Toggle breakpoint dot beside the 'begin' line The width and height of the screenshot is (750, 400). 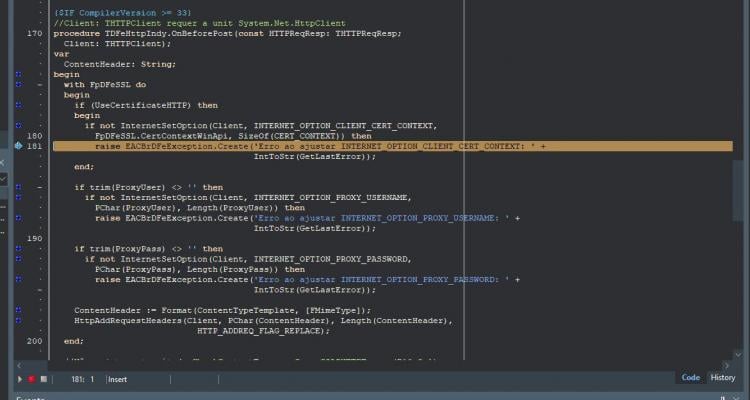pos(18,75)
